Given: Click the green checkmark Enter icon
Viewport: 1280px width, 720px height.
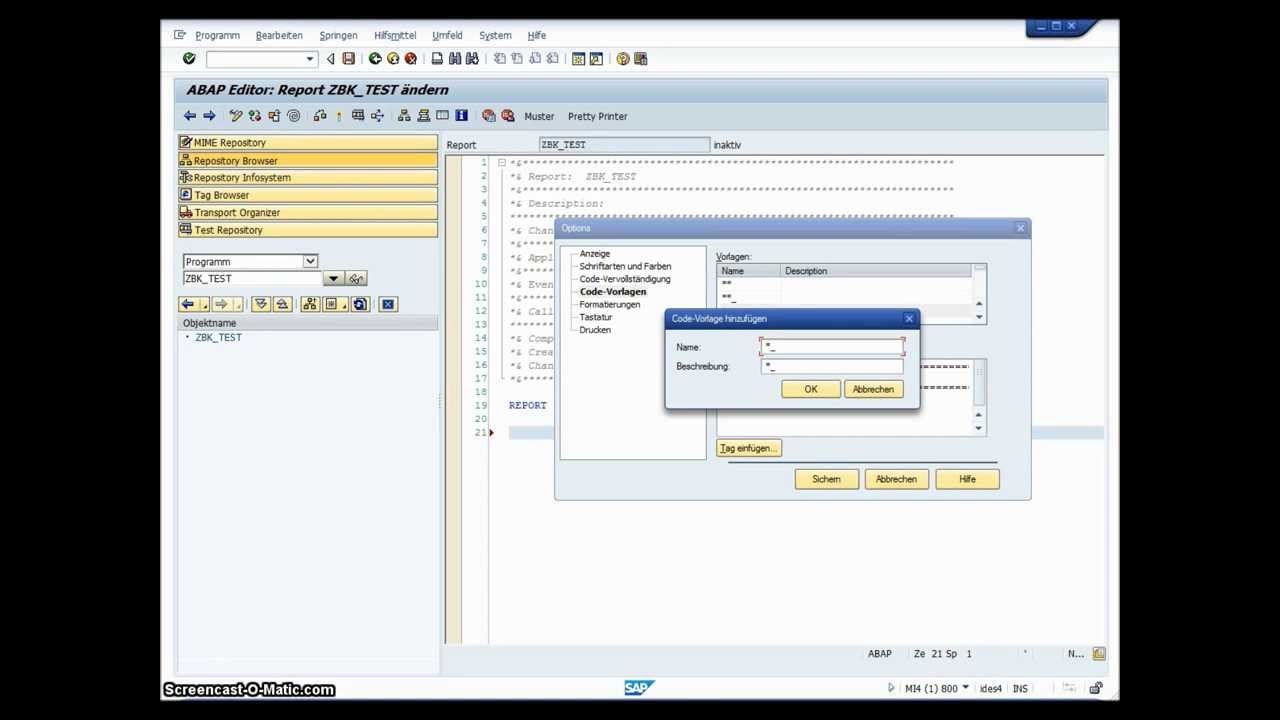Looking at the screenshot, I should tap(189, 59).
